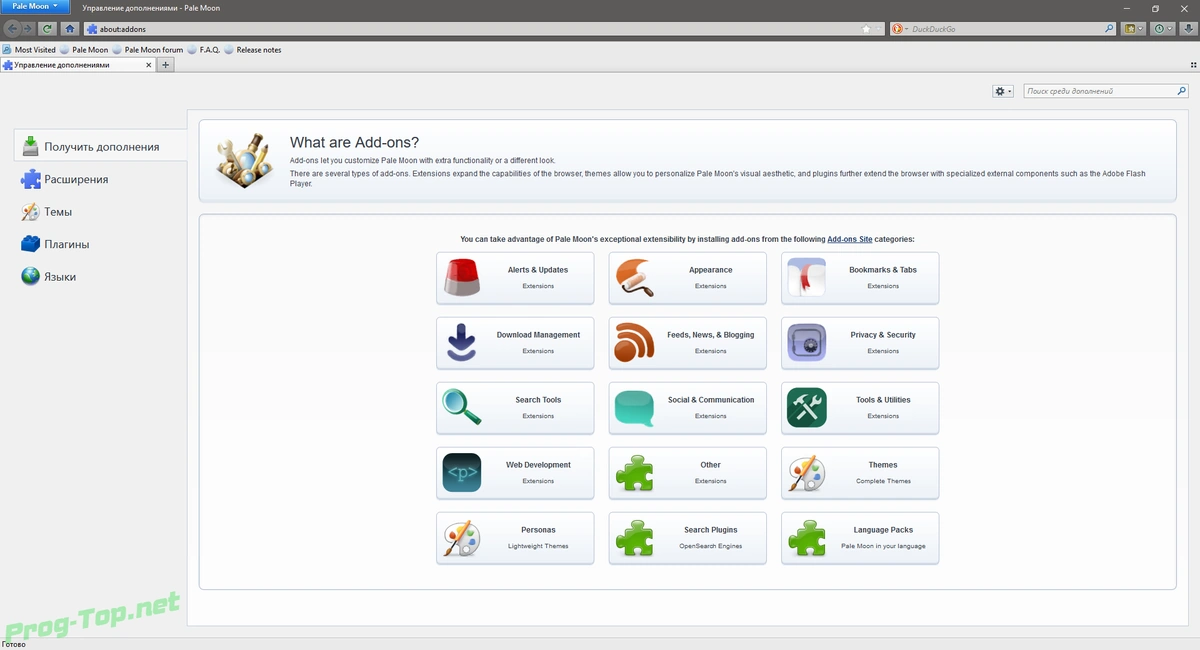Click Tools & Utilities wrench icon
Viewport: 1200px width, 650px height.
click(806, 408)
